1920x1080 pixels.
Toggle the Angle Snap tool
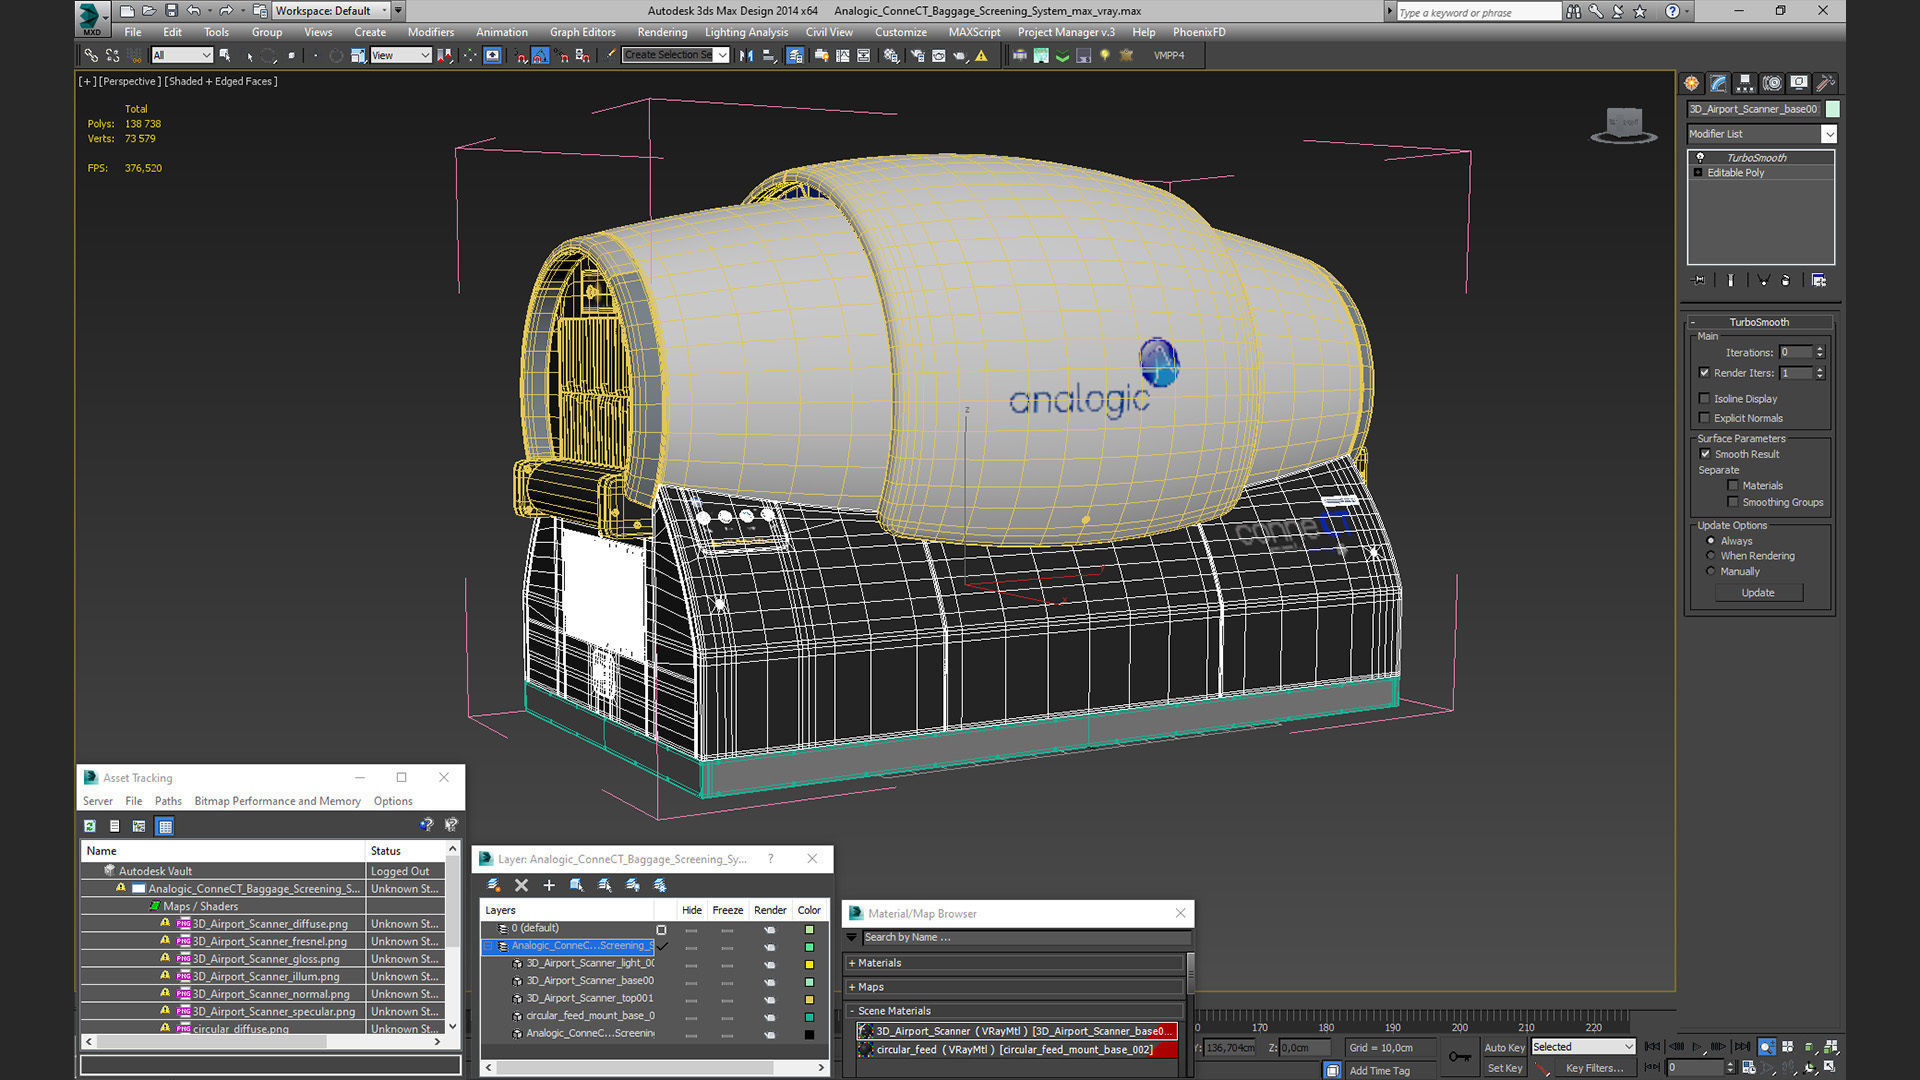tap(540, 56)
